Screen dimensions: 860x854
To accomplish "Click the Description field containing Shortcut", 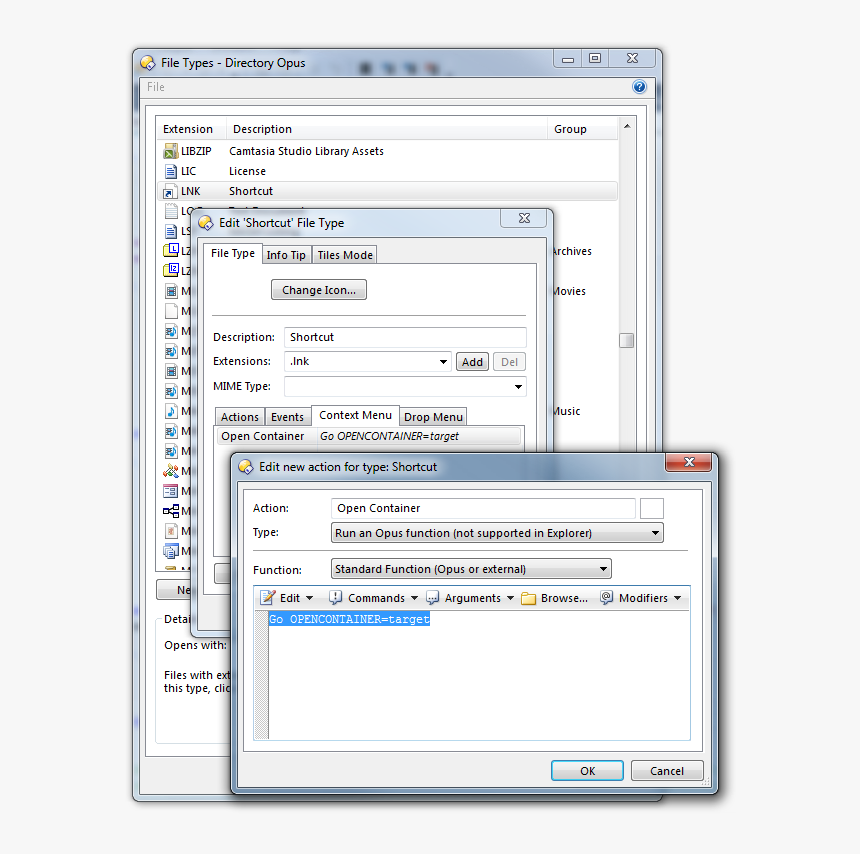I will 405,337.
